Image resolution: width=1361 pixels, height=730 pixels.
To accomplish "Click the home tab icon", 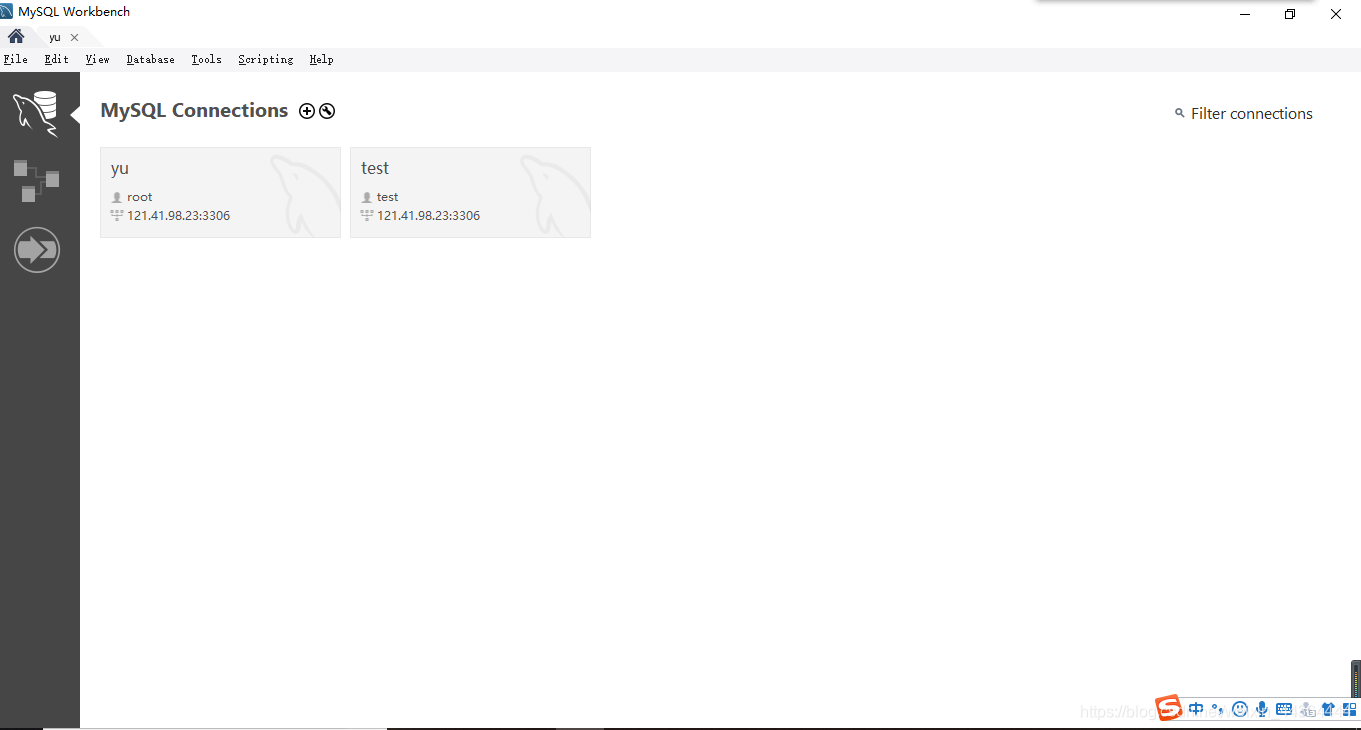I will [16, 36].
